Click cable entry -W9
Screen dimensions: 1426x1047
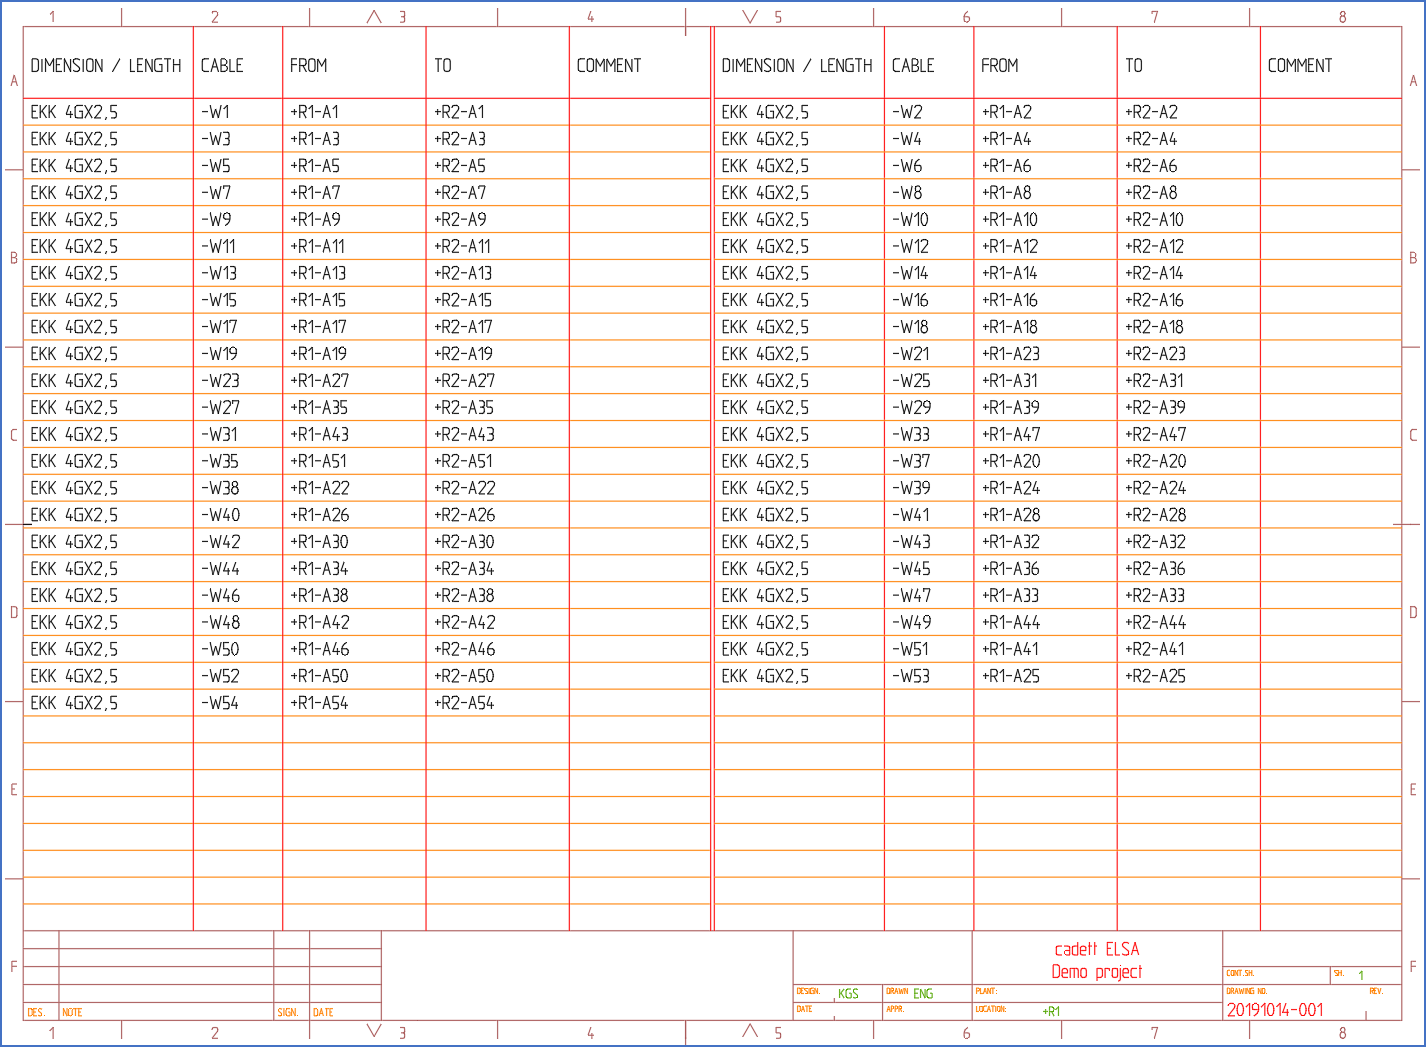tap(215, 220)
